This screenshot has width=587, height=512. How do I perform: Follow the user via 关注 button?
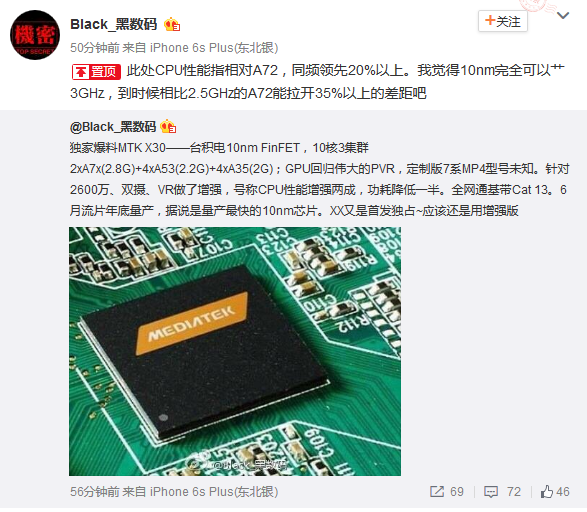(x=503, y=21)
